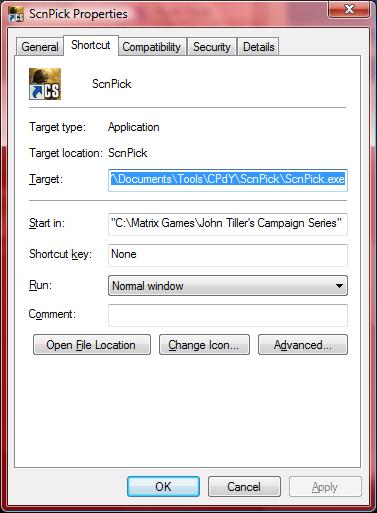The image size is (377, 513).
Task: Click the Target type label
Action: [57, 127]
